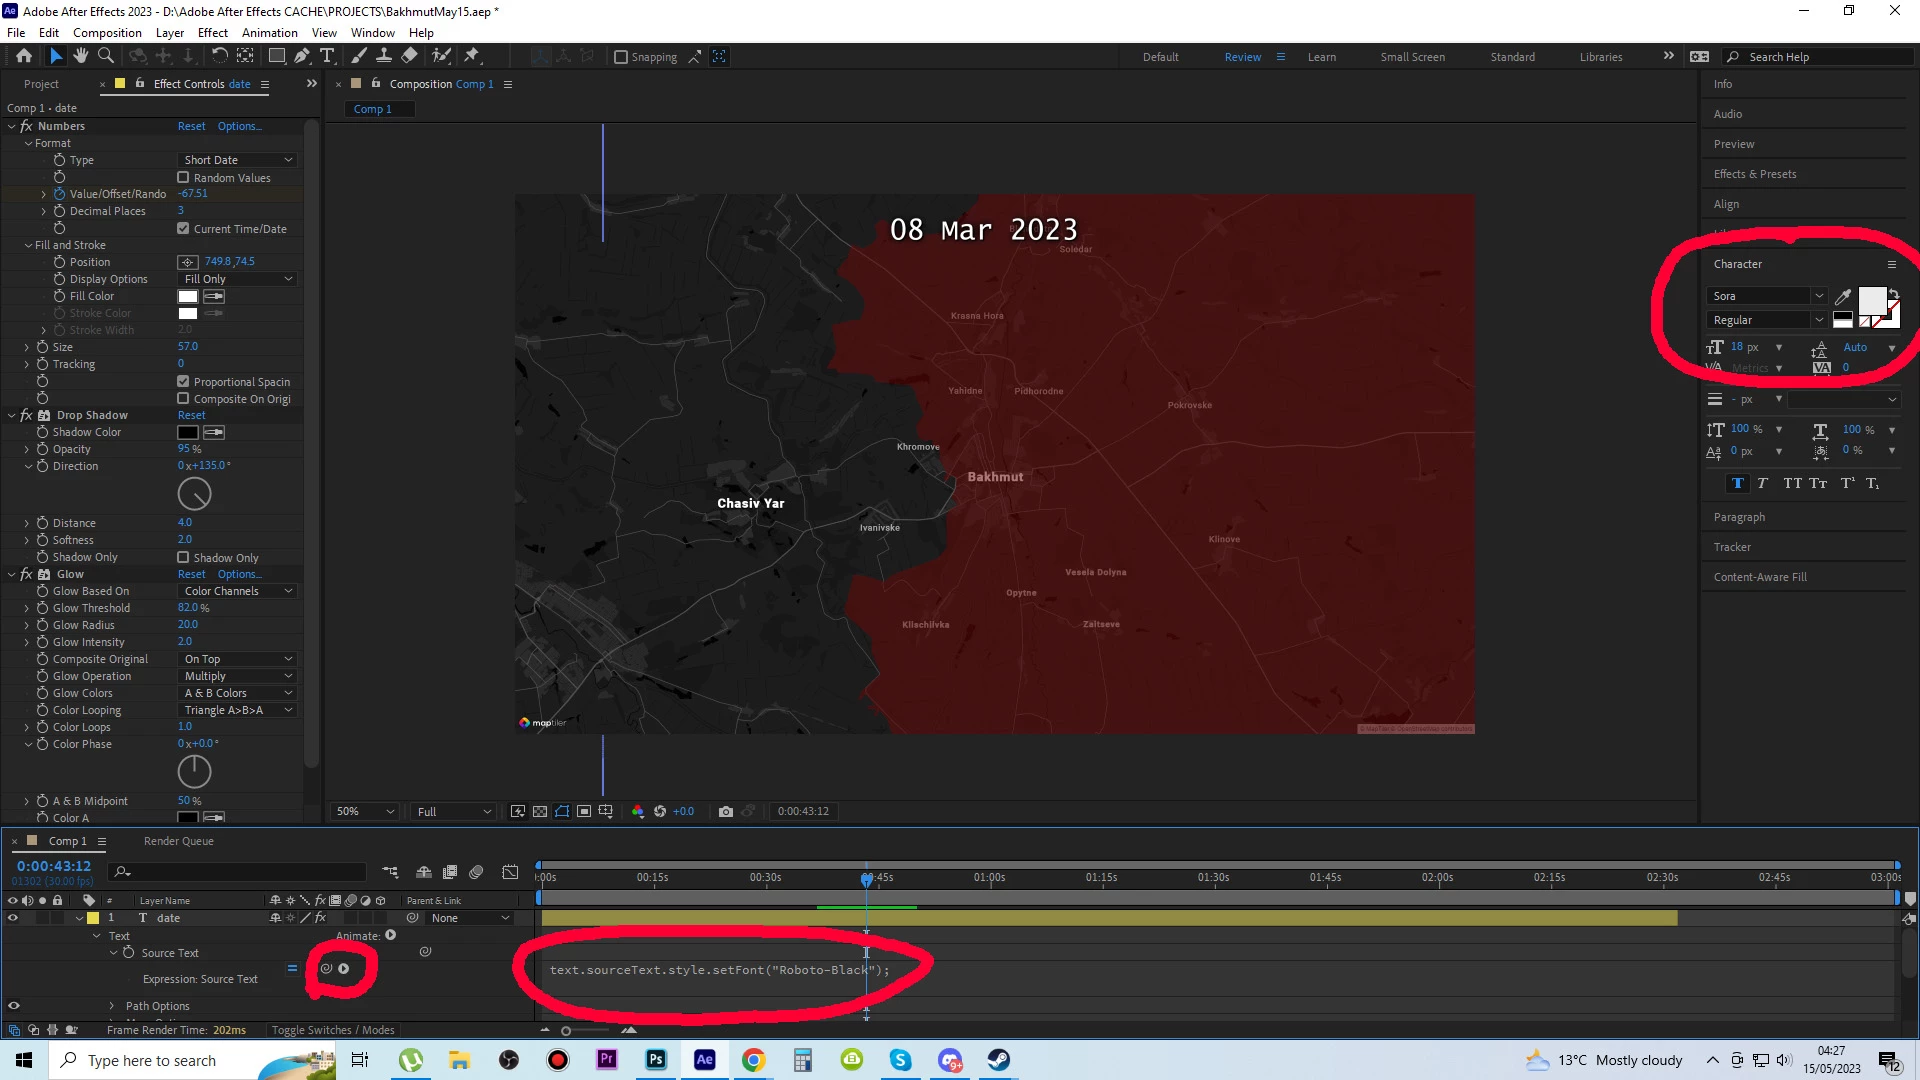Viewport: 1920px width, 1080px height.
Task: Switch to the Render Queue tab
Action: (x=178, y=841)
